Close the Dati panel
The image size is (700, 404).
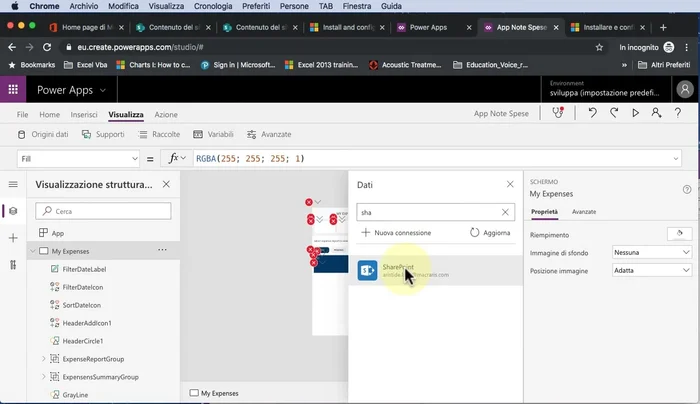click(510, 185)
